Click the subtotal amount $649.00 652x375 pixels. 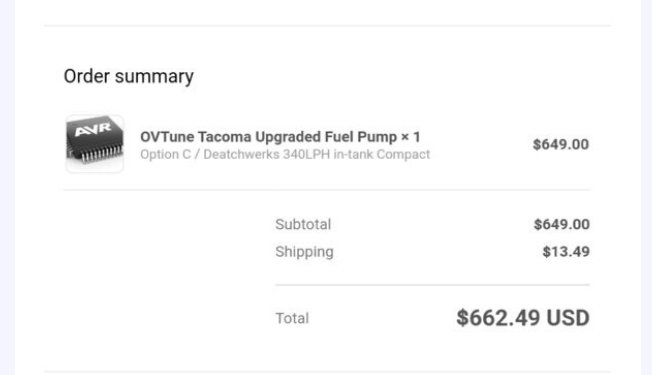click(x=561, y=224)
